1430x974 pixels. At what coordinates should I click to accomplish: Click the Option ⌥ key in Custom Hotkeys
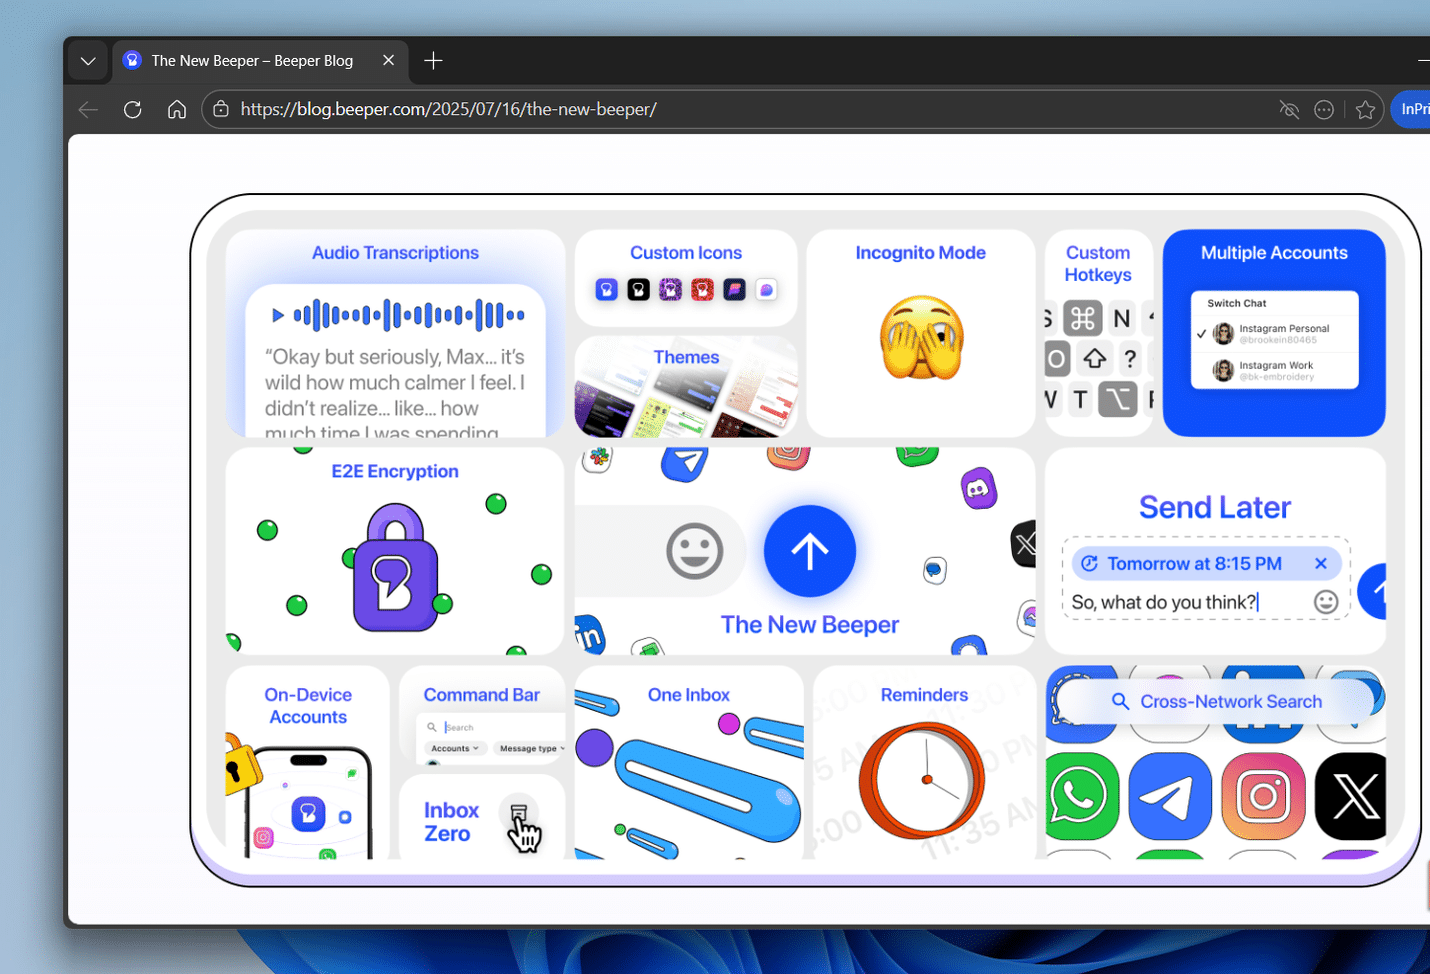(x=1117, y=400)
